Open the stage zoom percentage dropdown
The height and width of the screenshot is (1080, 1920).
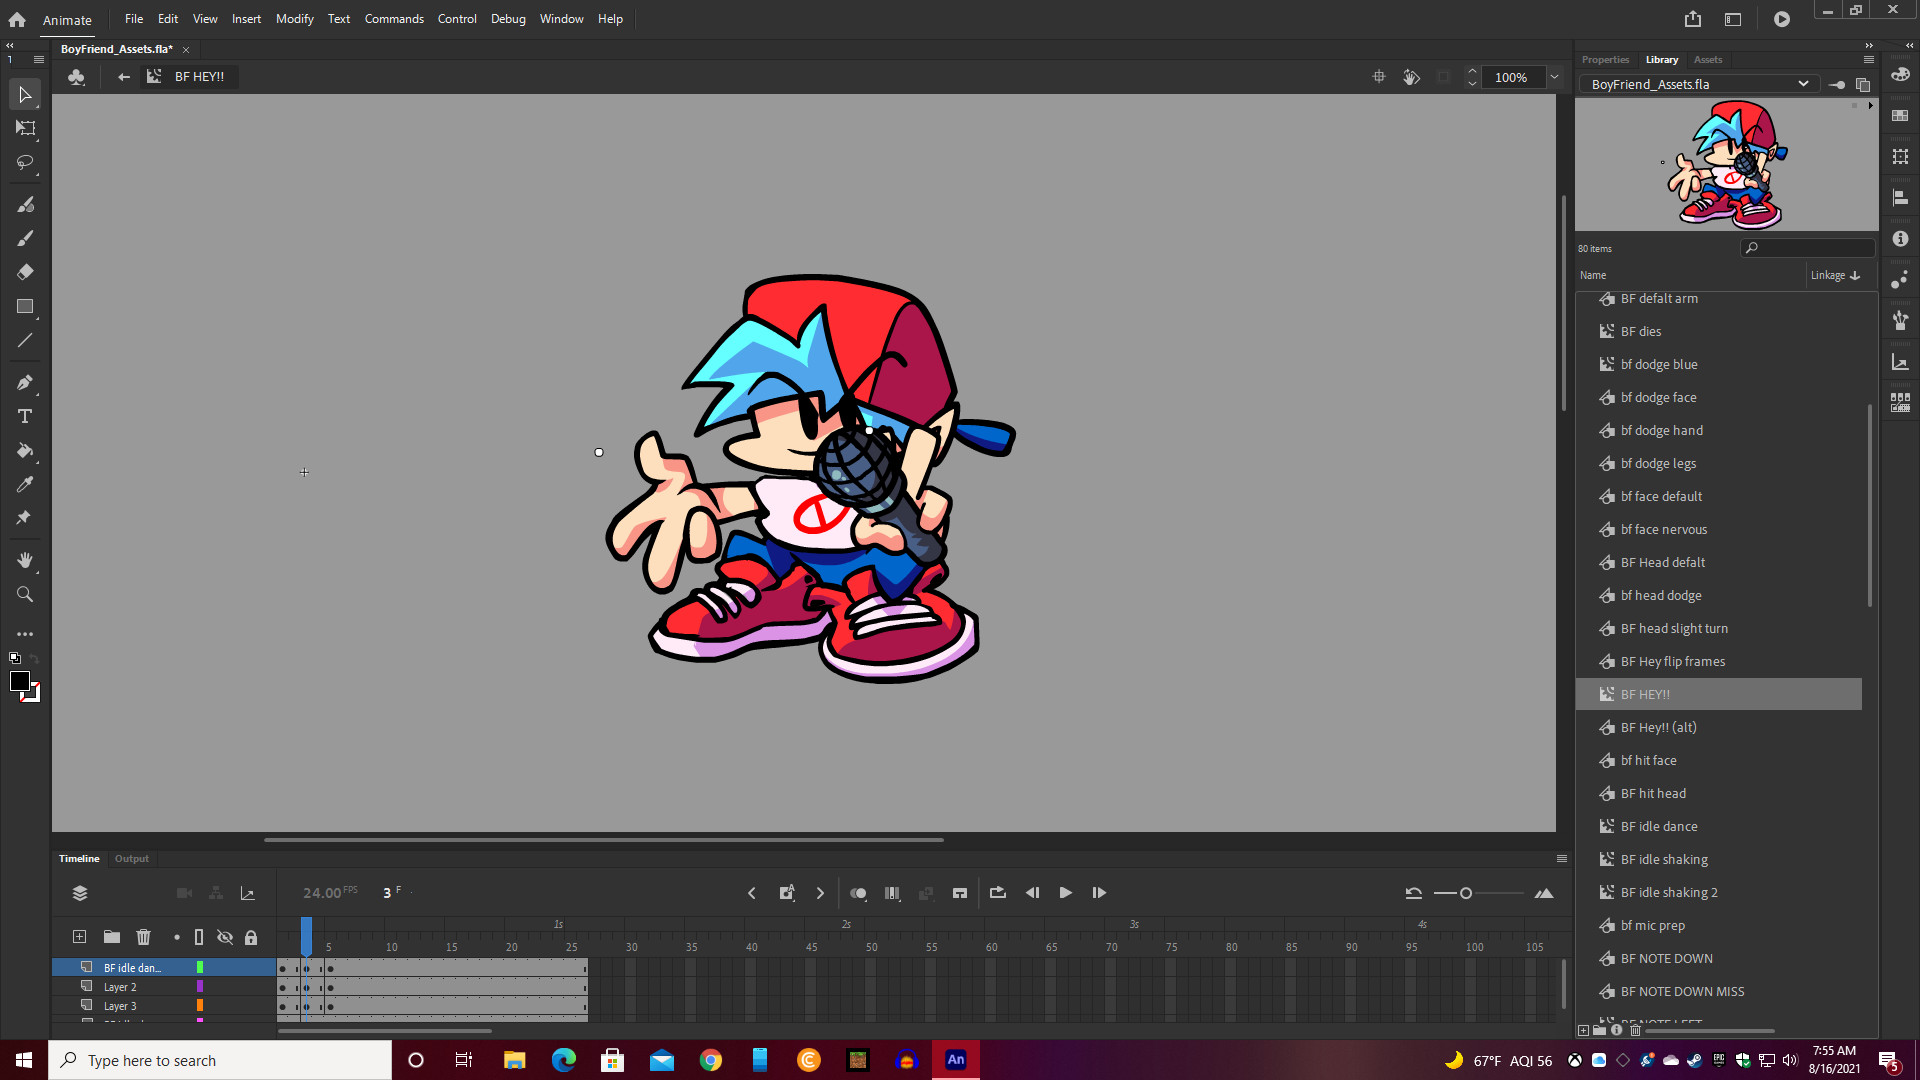point(1554,77)
